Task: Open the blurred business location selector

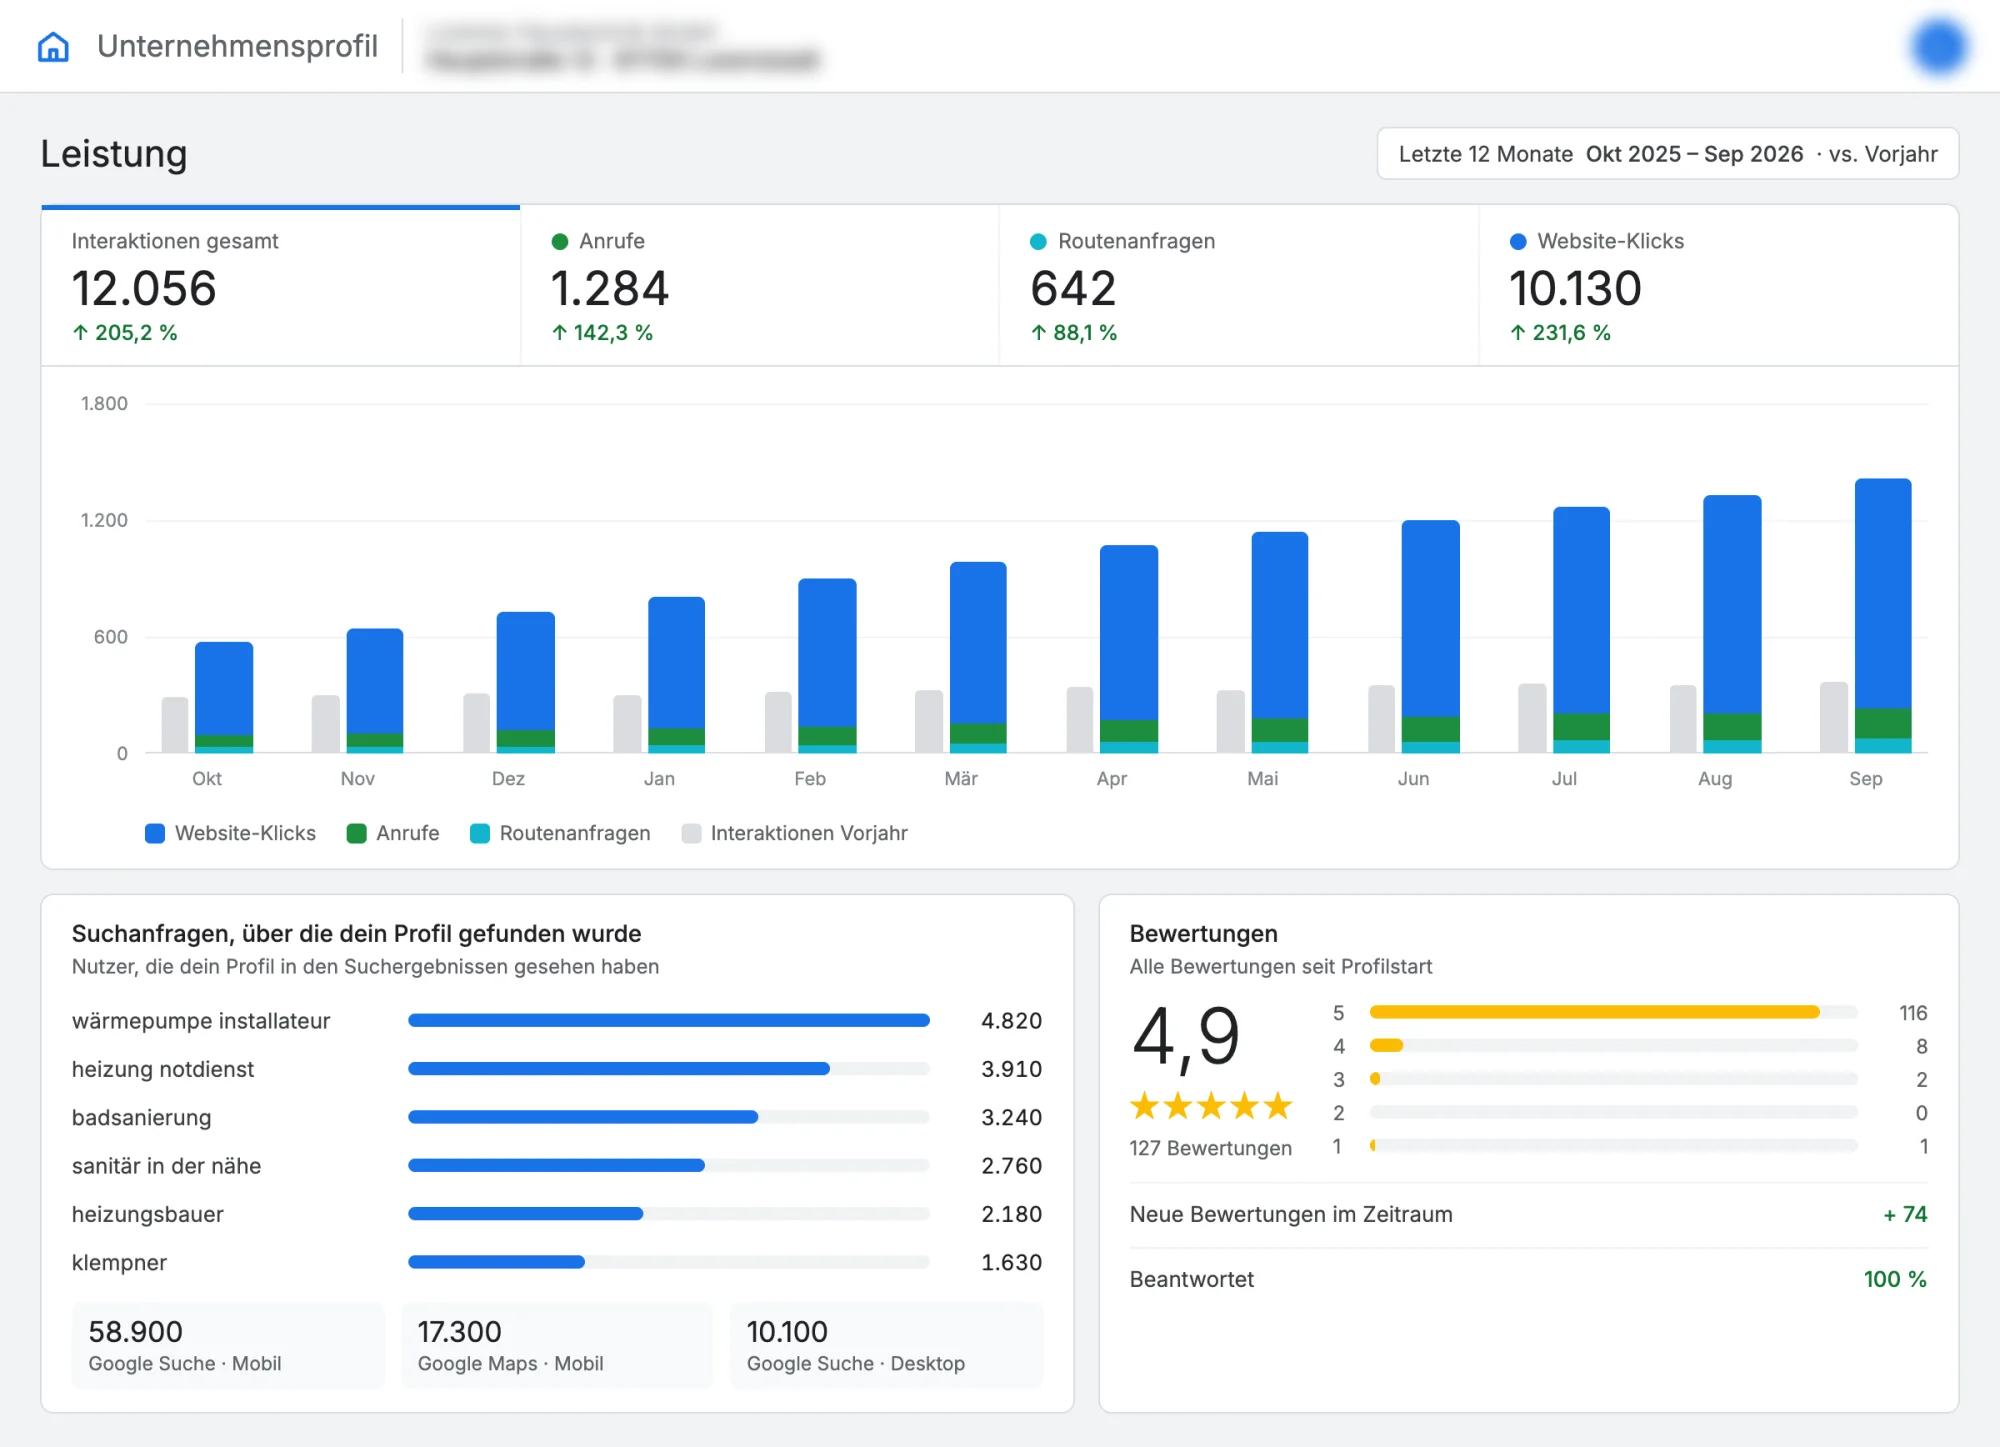Action: pos(622,47)
